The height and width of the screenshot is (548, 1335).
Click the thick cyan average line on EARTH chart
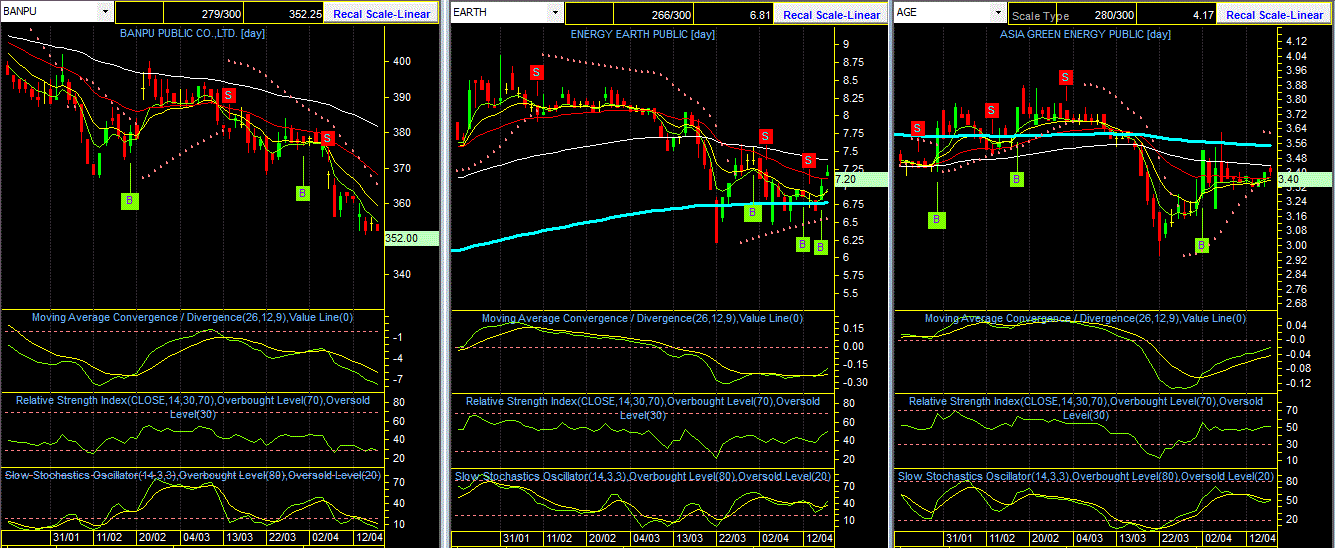pyautogui.click(x=640, y=210)
